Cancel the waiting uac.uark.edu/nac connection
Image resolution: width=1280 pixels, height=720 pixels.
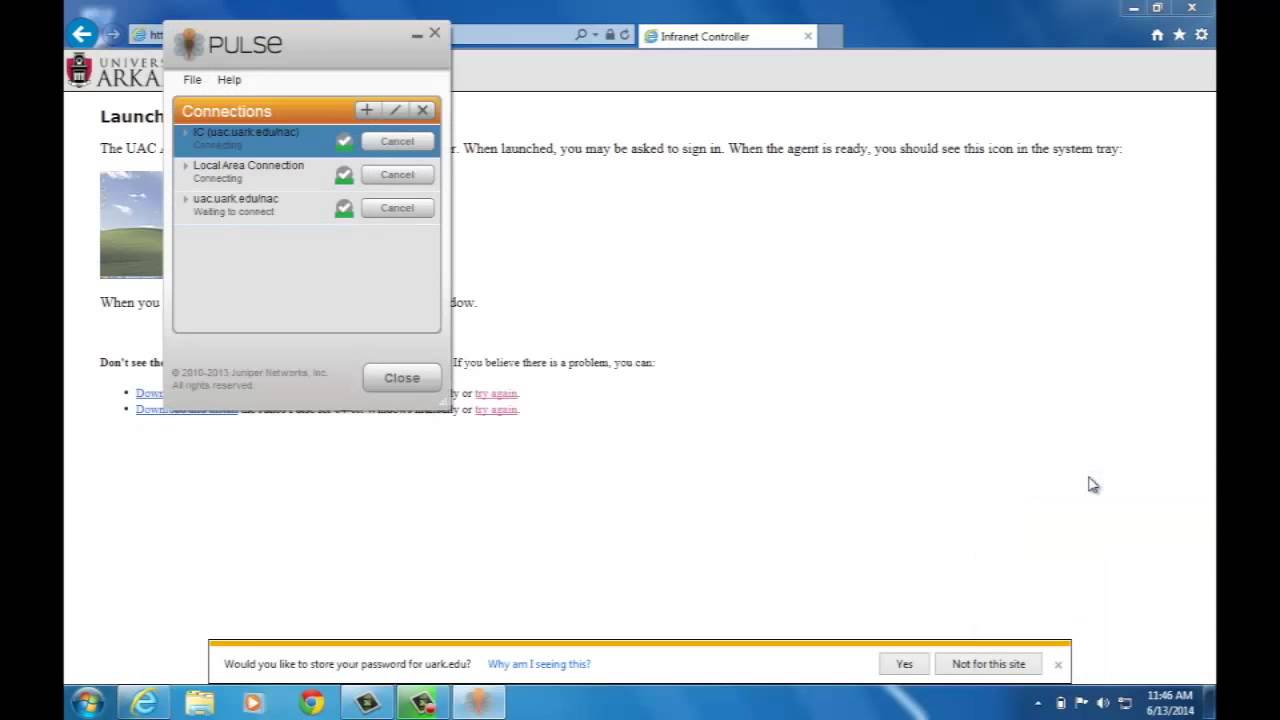397,208
